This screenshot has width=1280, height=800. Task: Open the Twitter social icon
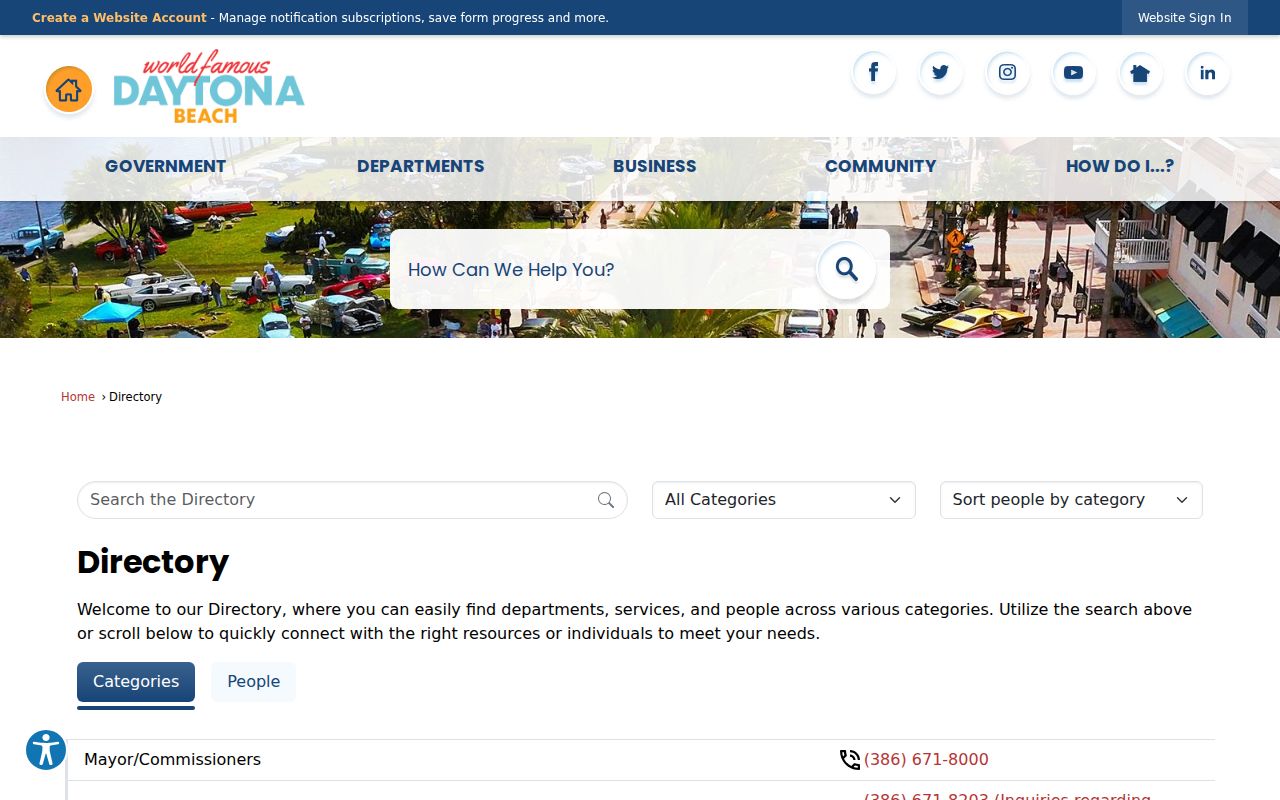(940, 73)
